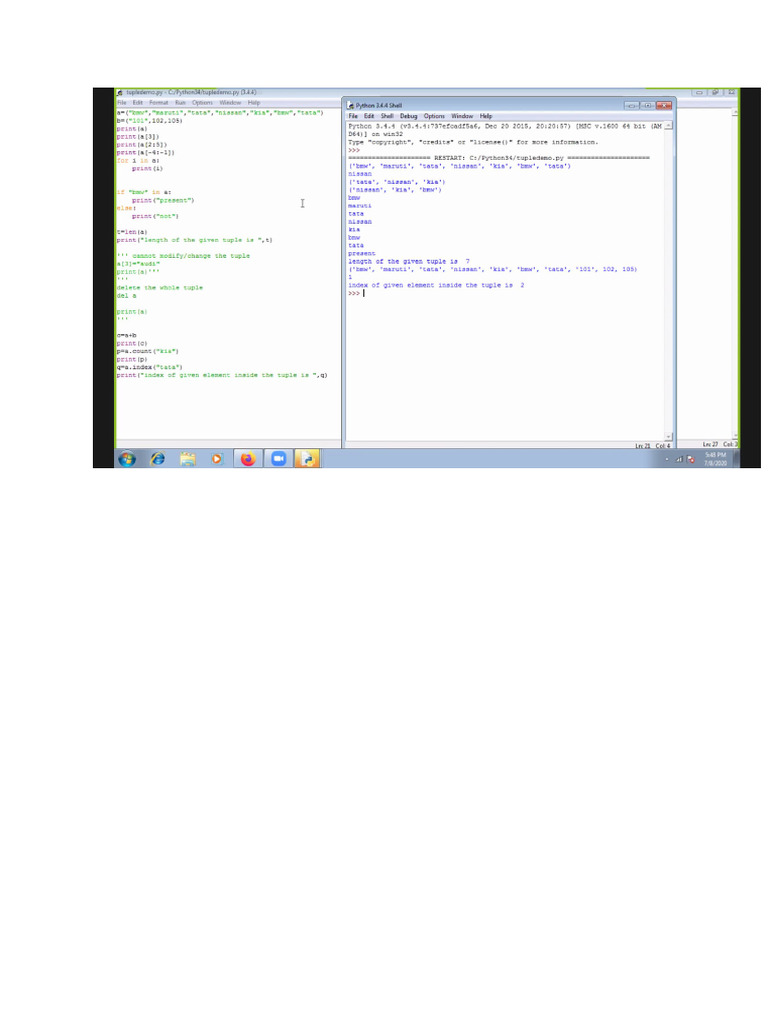
Task: Click the code line 'if "bmw" in a:'
Action: [144, 193]
